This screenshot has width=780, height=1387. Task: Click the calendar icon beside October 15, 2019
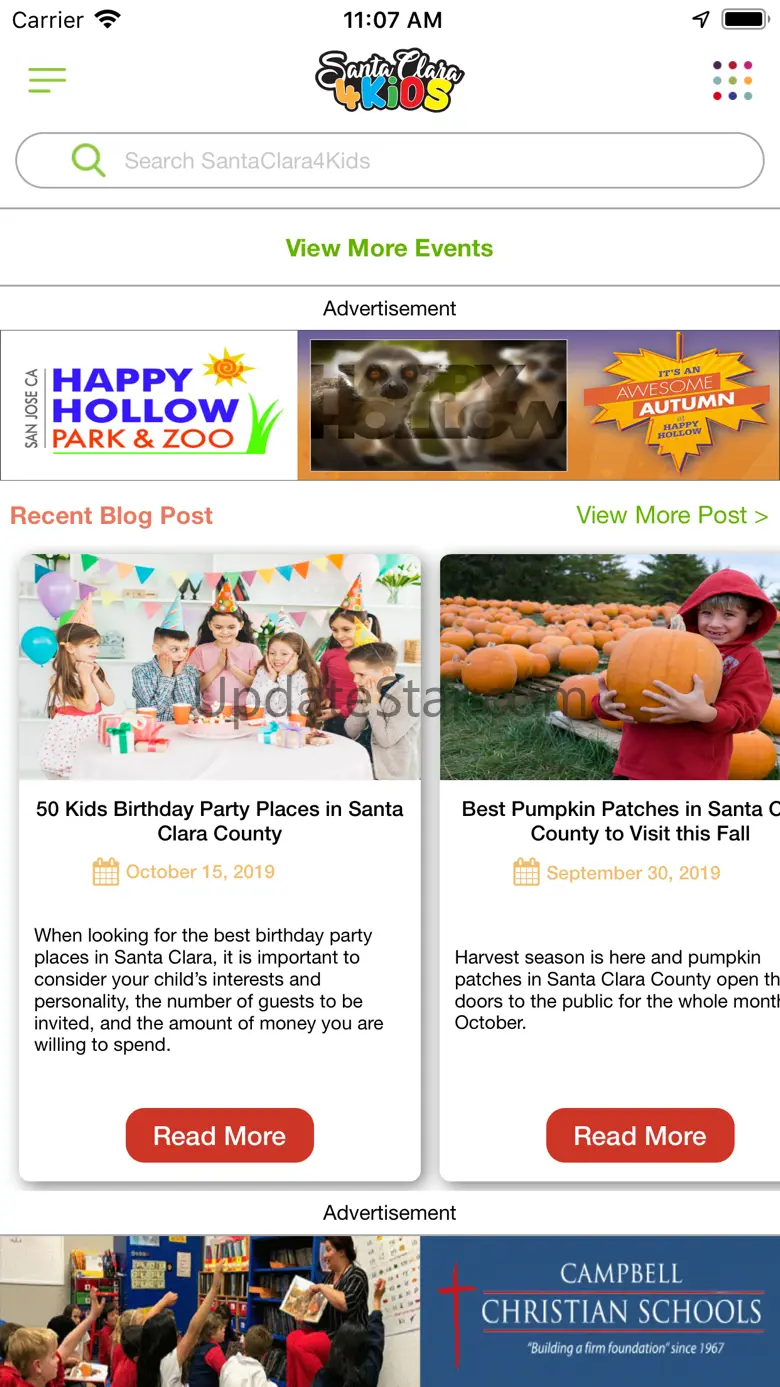[105, 872]
